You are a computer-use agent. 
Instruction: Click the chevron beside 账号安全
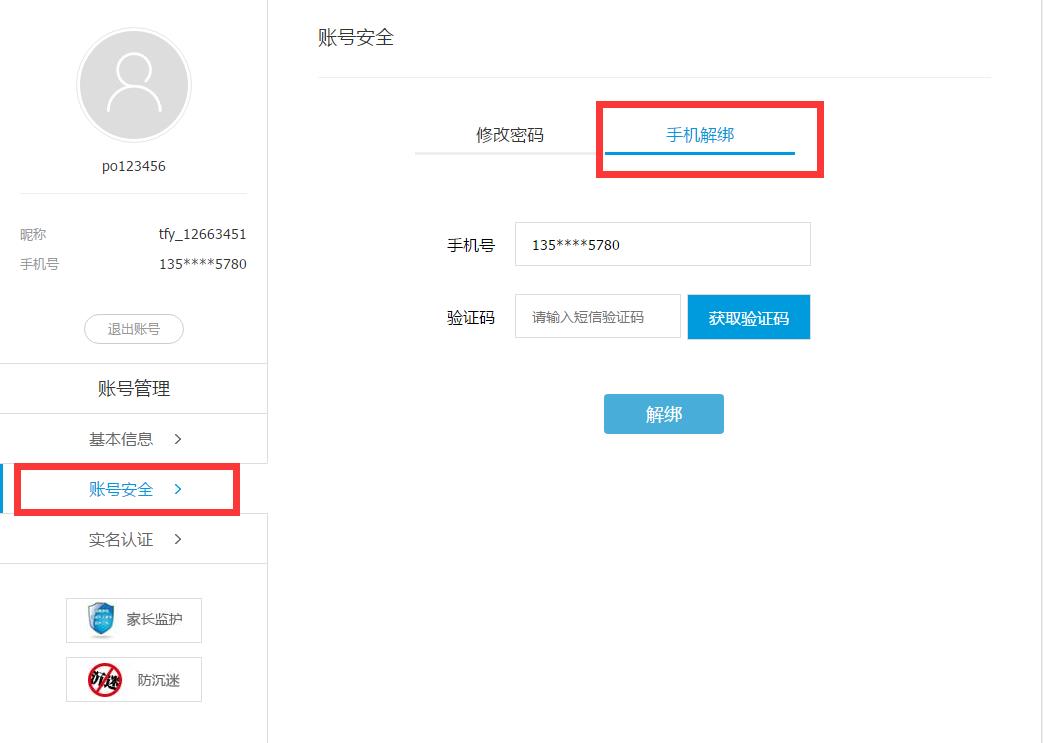pyautogui.click(x=178, y=489)
